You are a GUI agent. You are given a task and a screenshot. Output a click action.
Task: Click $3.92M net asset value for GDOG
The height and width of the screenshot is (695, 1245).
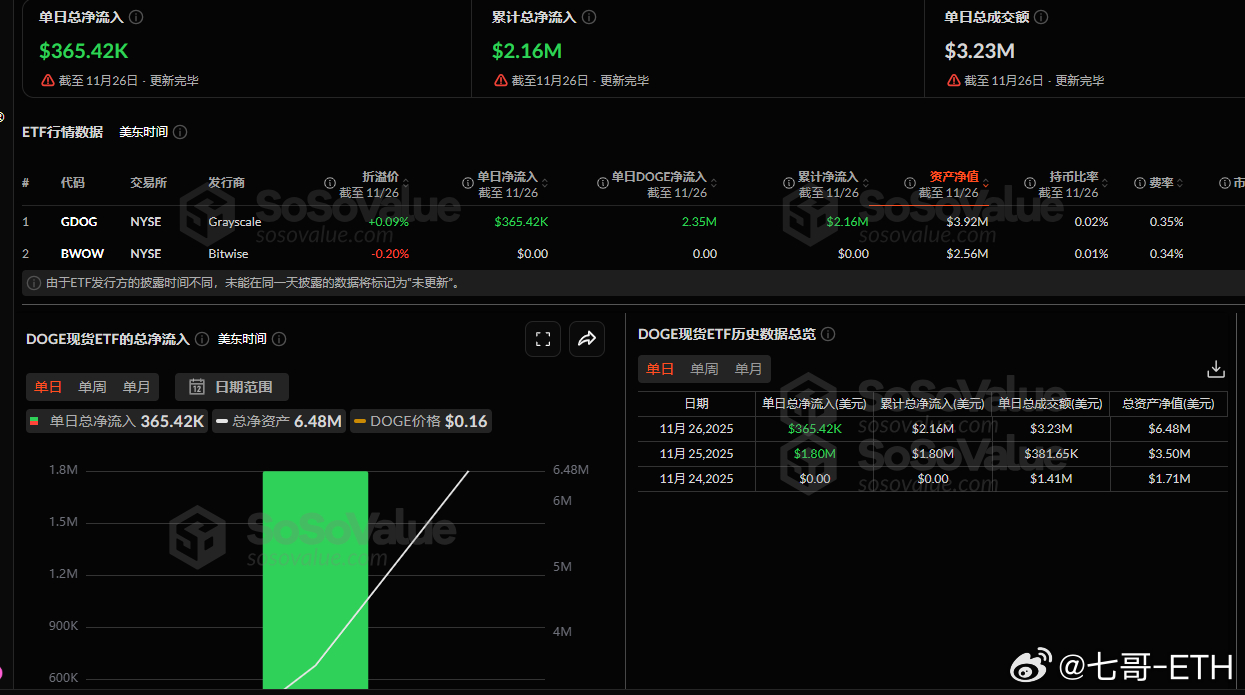(x=967, y=222)
